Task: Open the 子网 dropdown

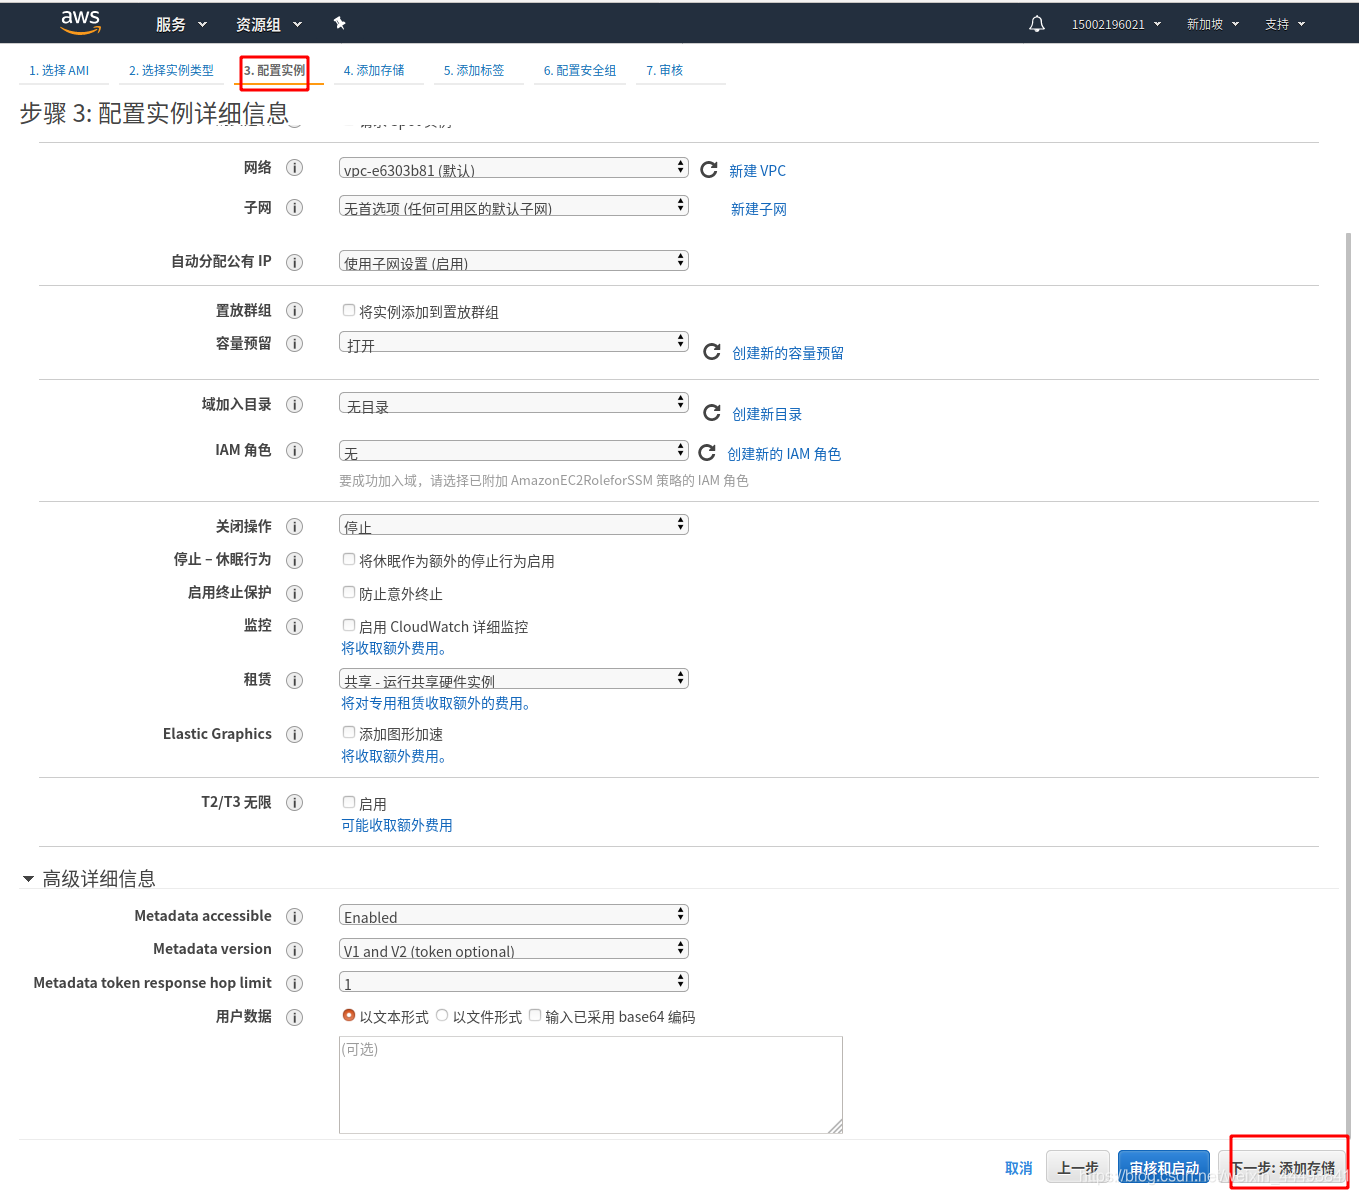Action: point(514,206)
